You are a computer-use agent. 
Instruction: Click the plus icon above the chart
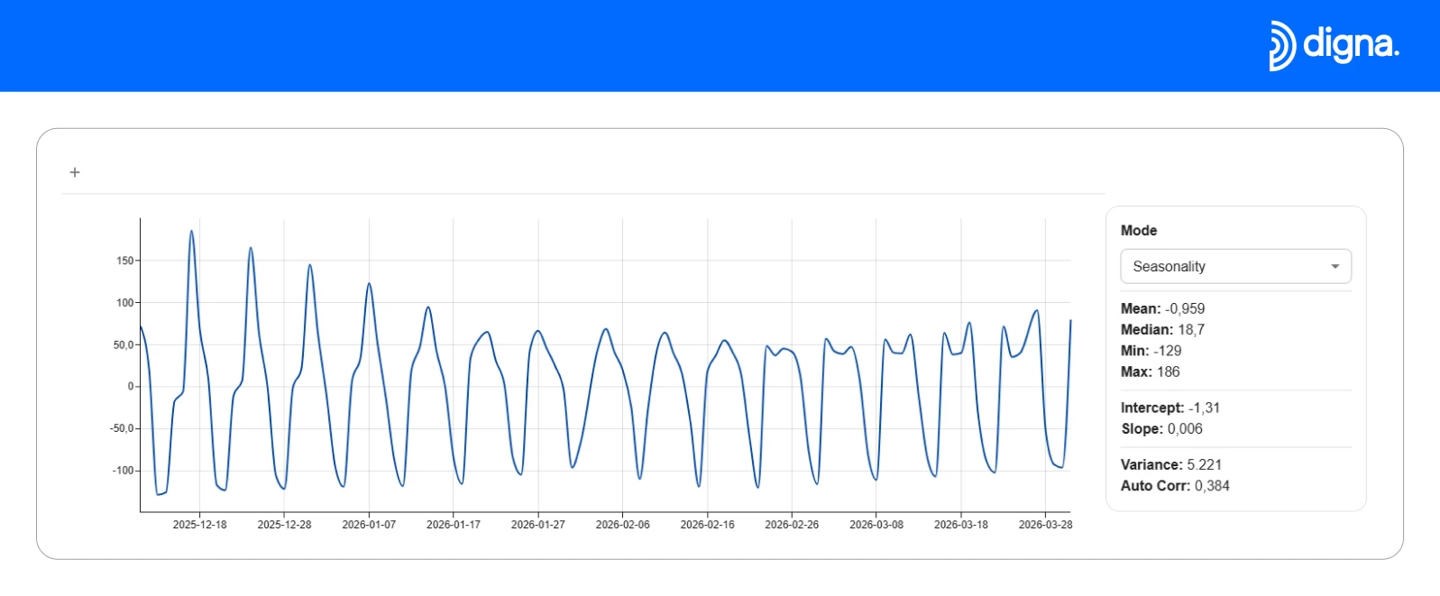(x=75, y=172)
